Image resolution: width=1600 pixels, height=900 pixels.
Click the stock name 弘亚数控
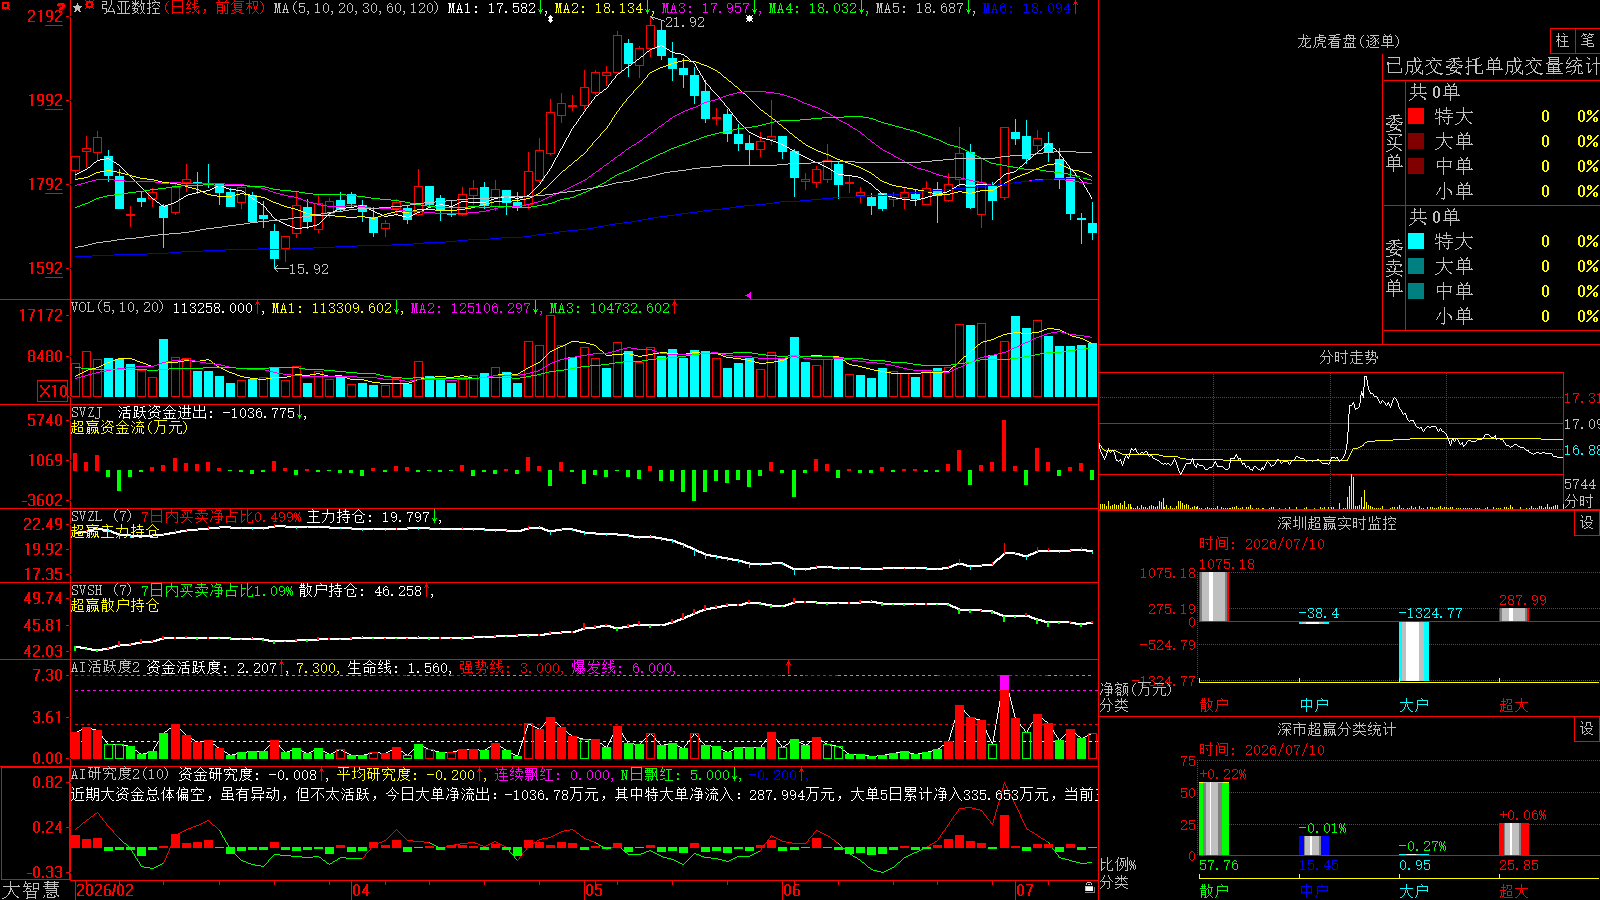click(x=130, y=8)
